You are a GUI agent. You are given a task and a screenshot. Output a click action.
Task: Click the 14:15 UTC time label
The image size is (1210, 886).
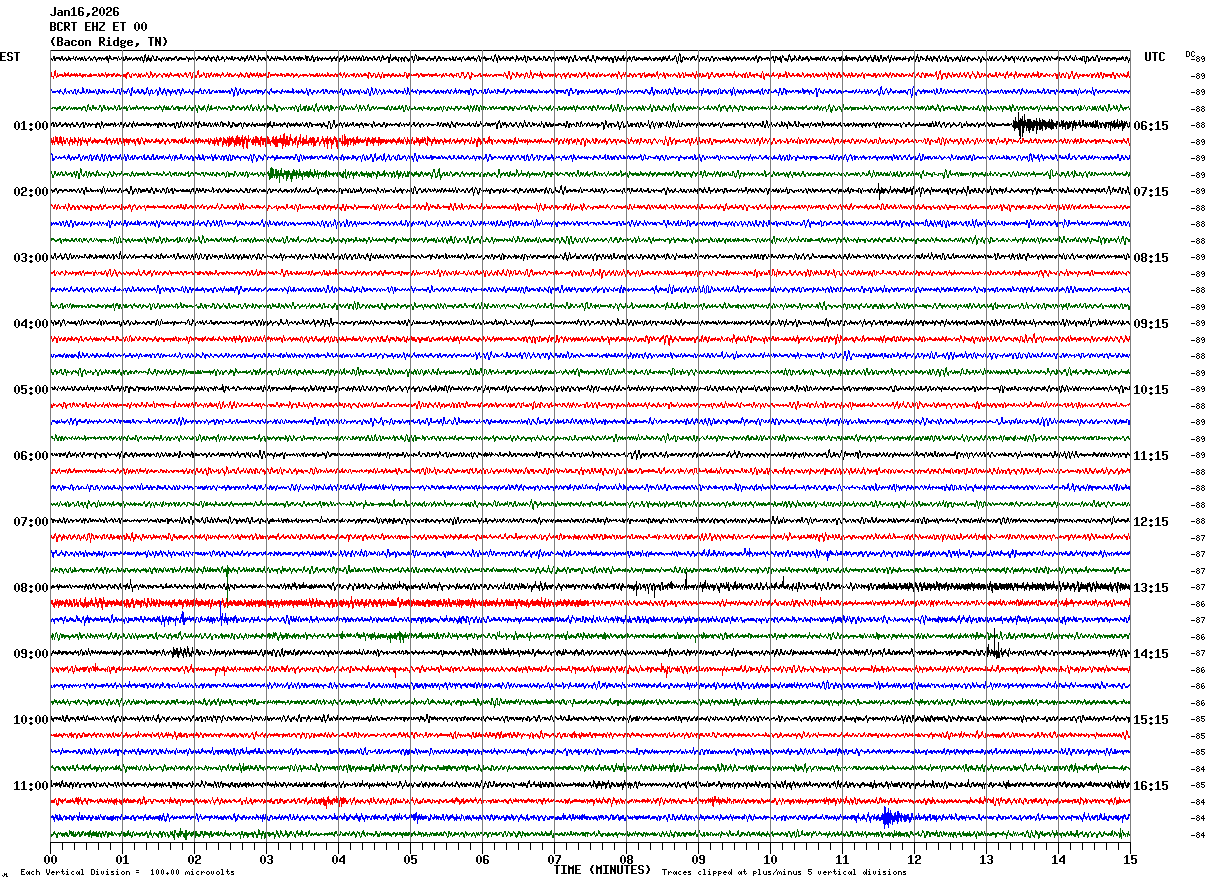tap(1151, 654)
